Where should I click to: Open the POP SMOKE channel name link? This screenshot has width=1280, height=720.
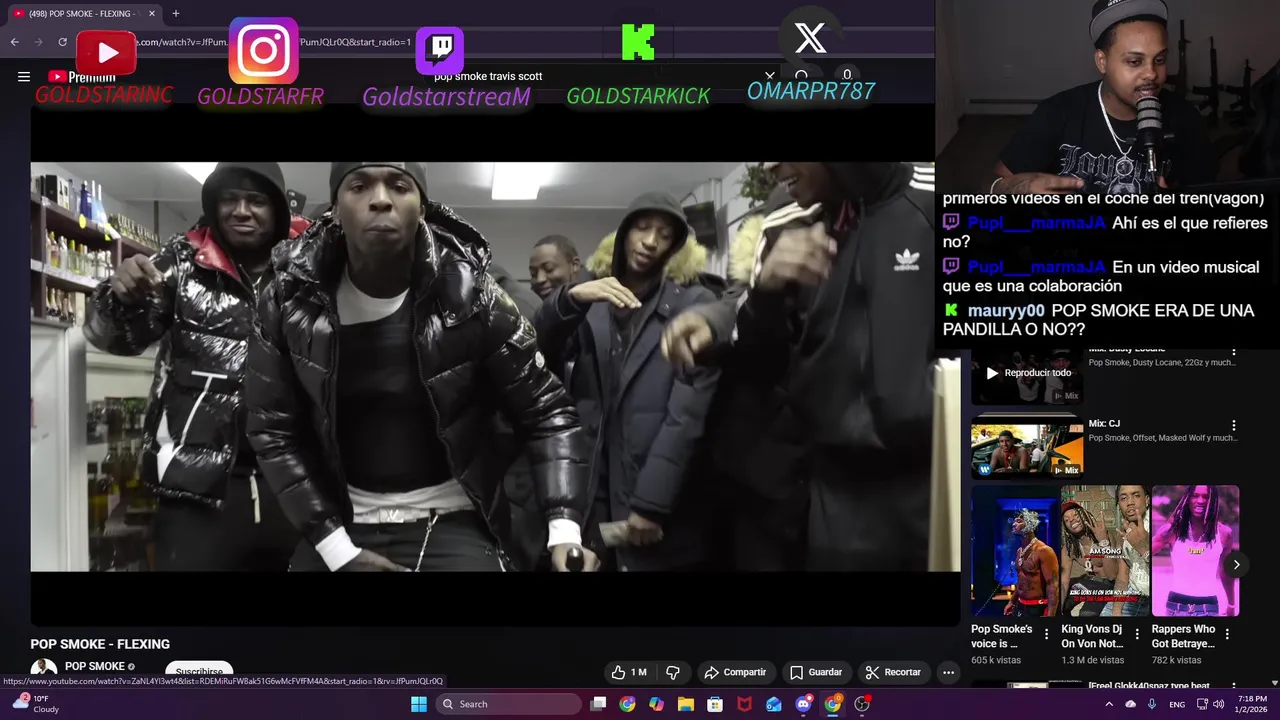[95, 666]
